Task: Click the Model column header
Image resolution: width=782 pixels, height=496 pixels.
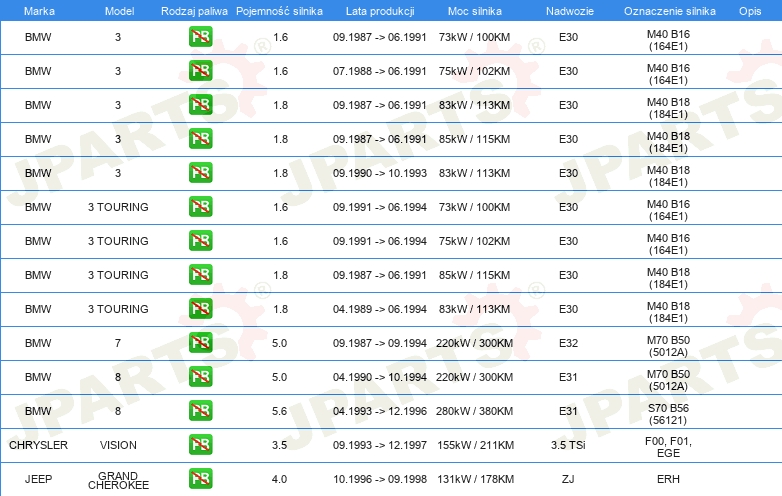Action: click(119, 11)
